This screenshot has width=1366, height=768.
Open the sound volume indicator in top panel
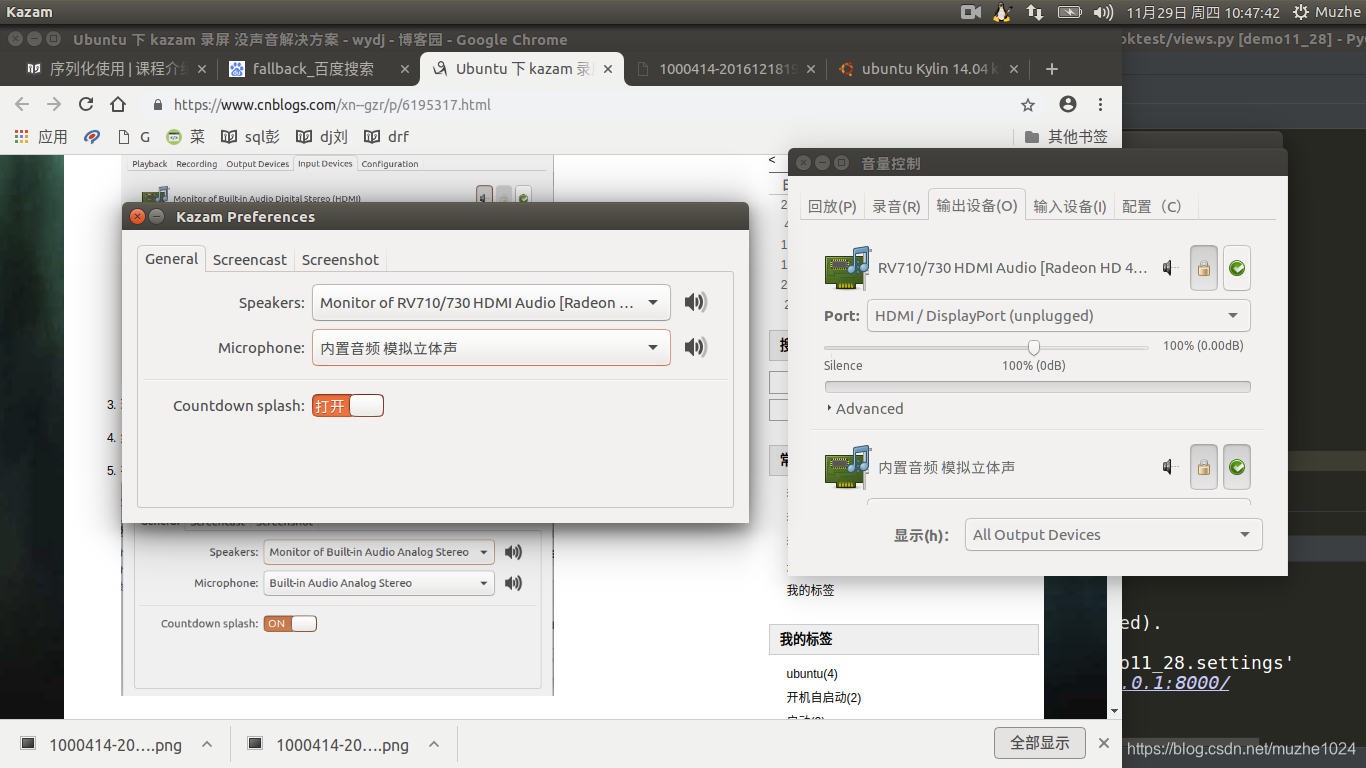1103,12
